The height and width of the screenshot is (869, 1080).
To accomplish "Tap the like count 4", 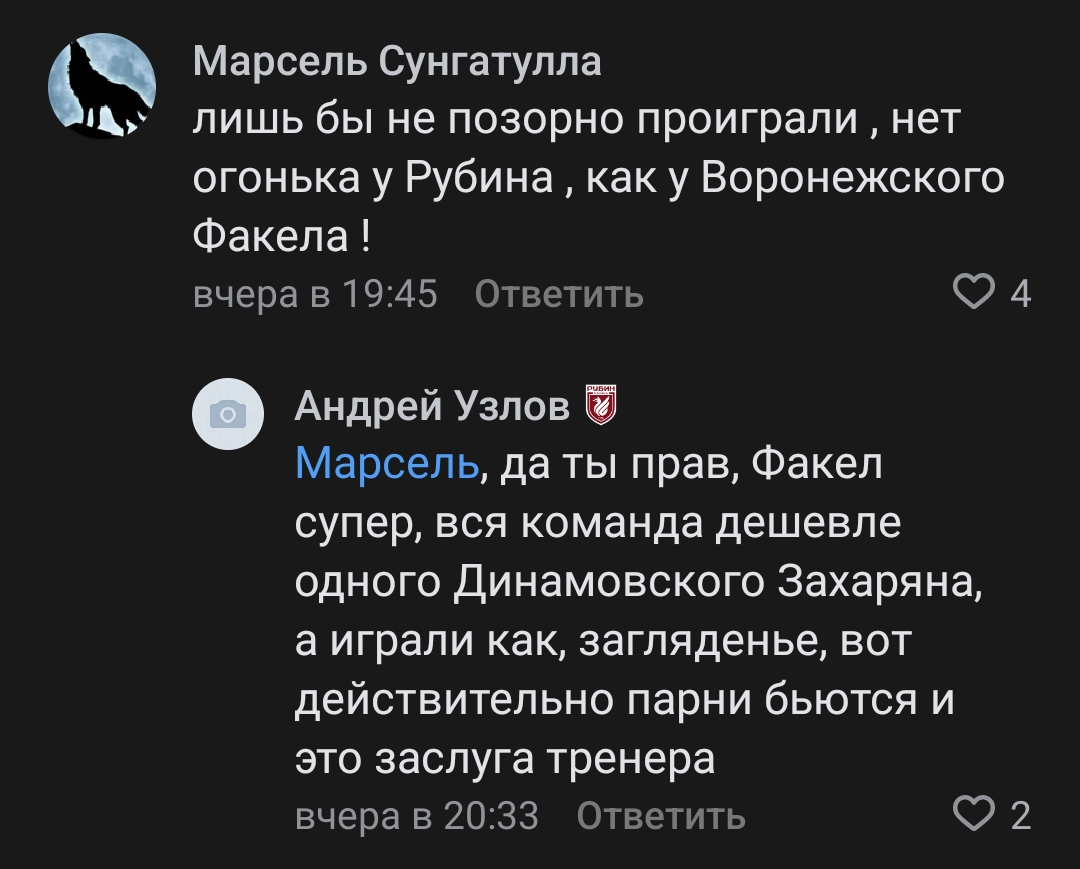I will click(x=1021, y=295).
